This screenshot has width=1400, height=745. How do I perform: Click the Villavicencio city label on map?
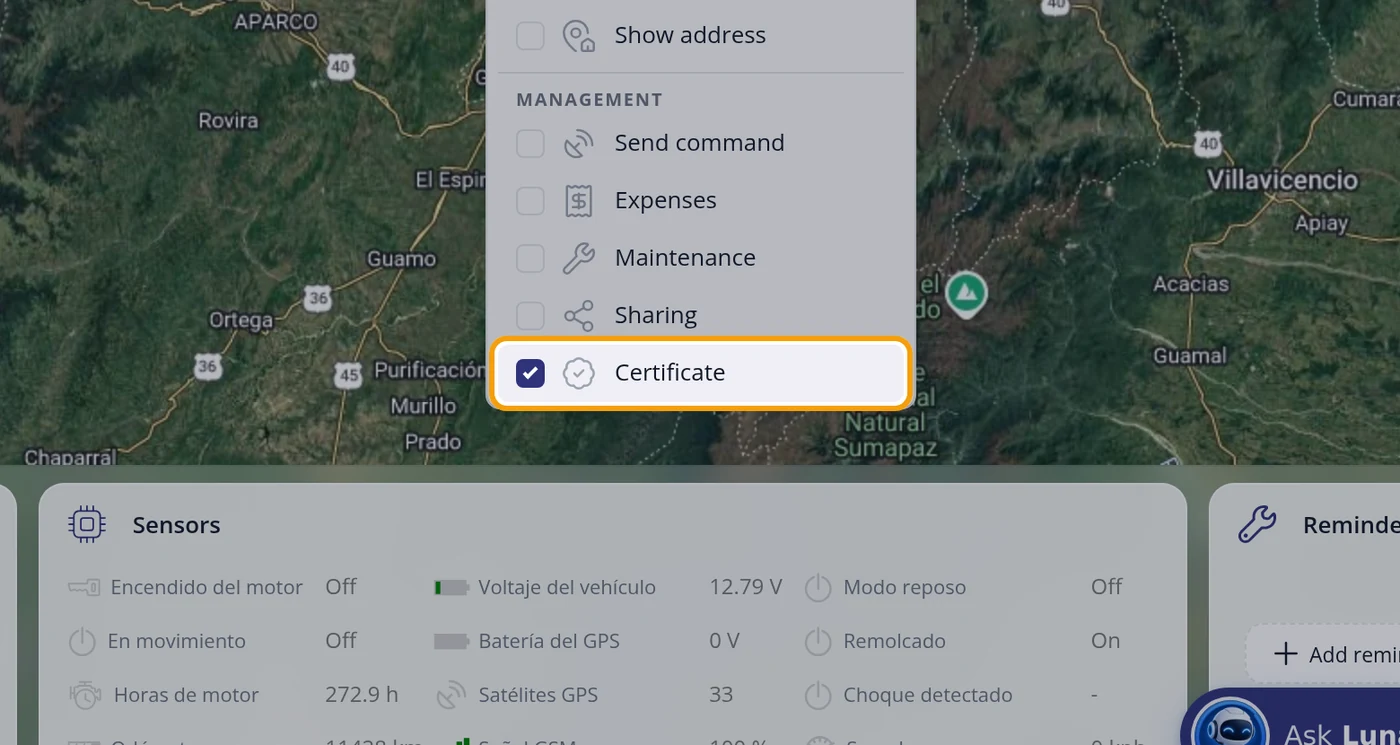tap(1282, 181)
